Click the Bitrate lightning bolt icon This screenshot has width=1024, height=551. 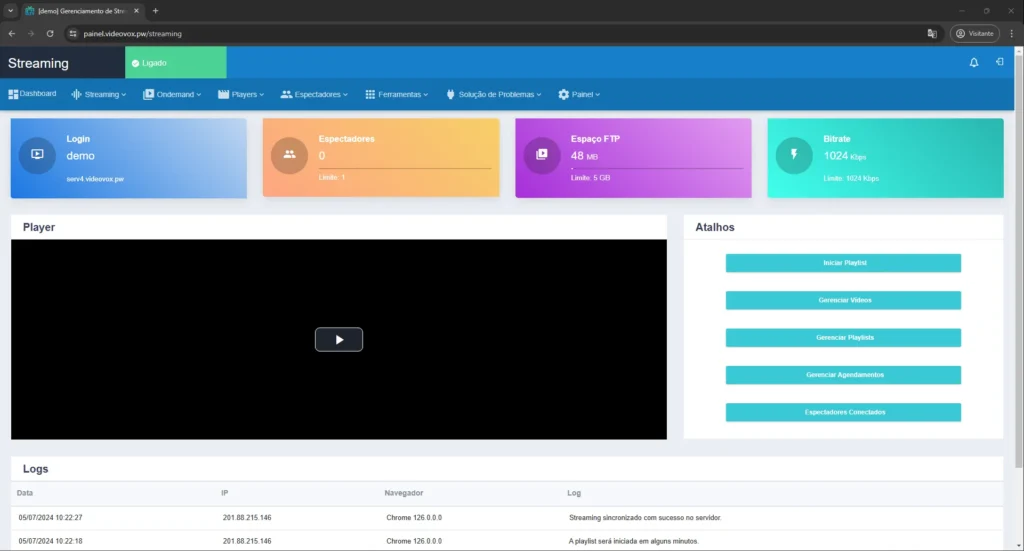[794, 155]
